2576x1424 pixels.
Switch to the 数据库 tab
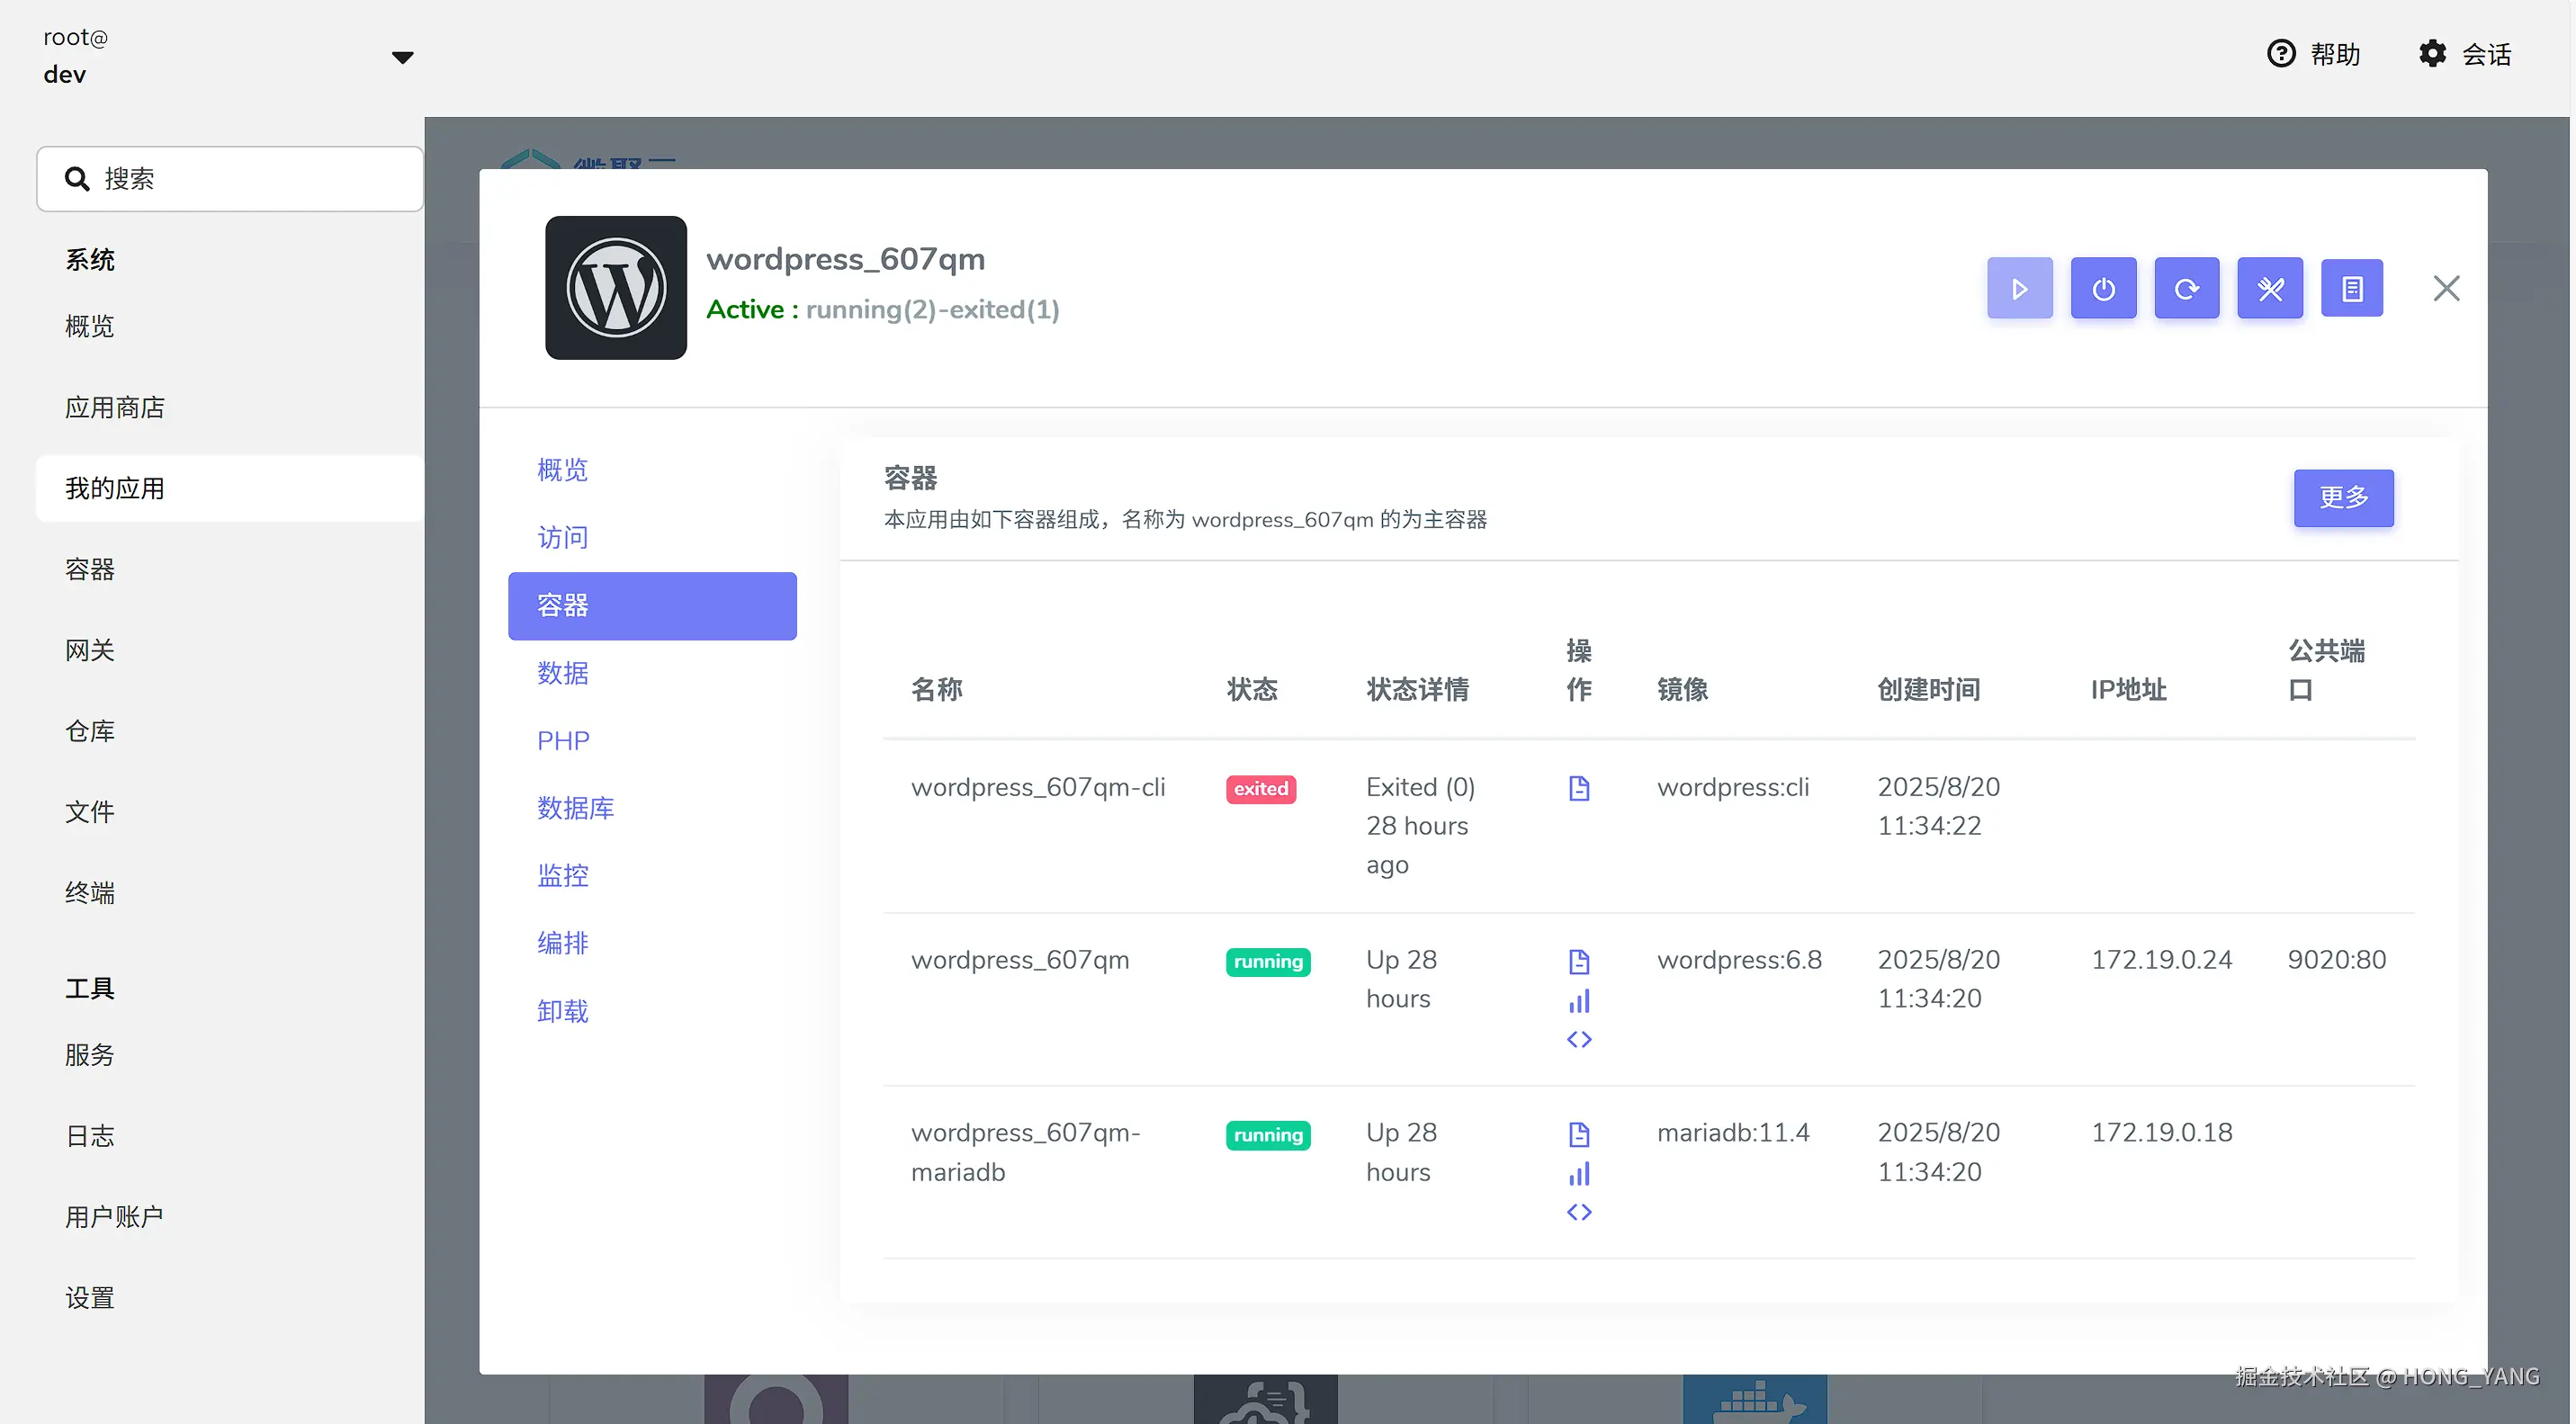(x=575, y=808)
